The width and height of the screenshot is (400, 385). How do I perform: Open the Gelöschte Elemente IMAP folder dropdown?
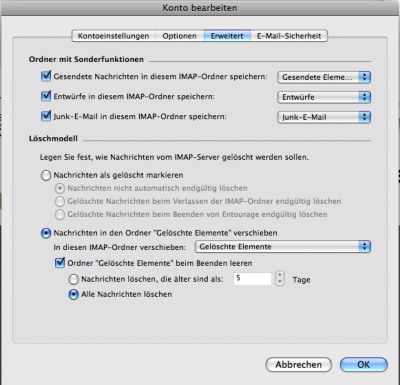click(x=283, y=247)
